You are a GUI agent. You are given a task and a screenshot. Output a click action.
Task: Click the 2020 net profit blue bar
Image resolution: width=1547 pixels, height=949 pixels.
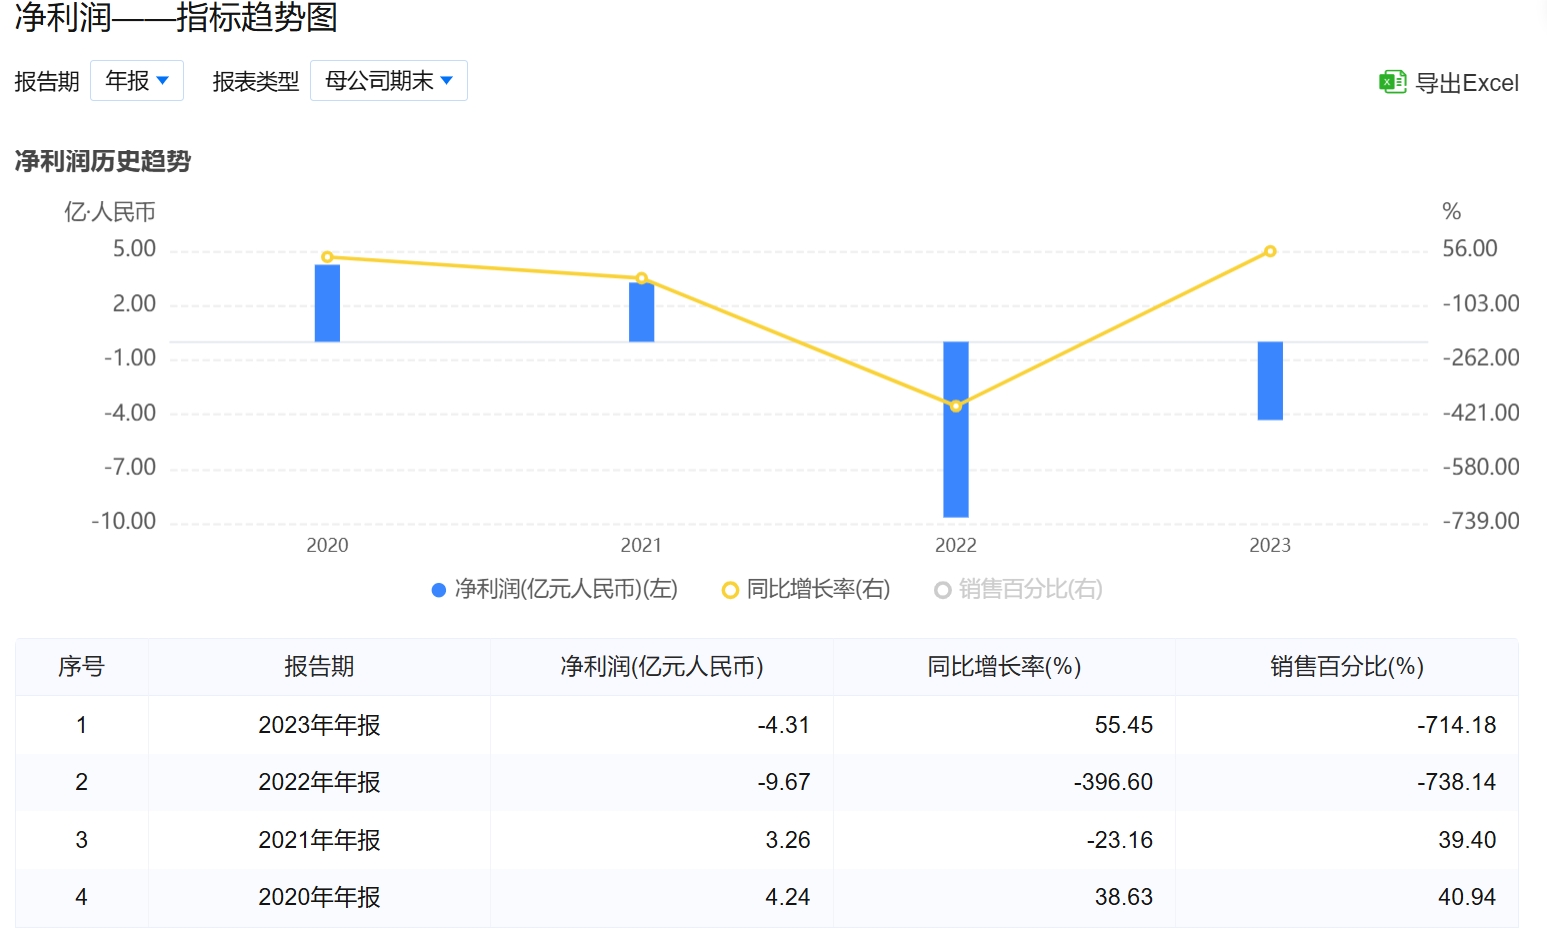click(x=327, y=305)
